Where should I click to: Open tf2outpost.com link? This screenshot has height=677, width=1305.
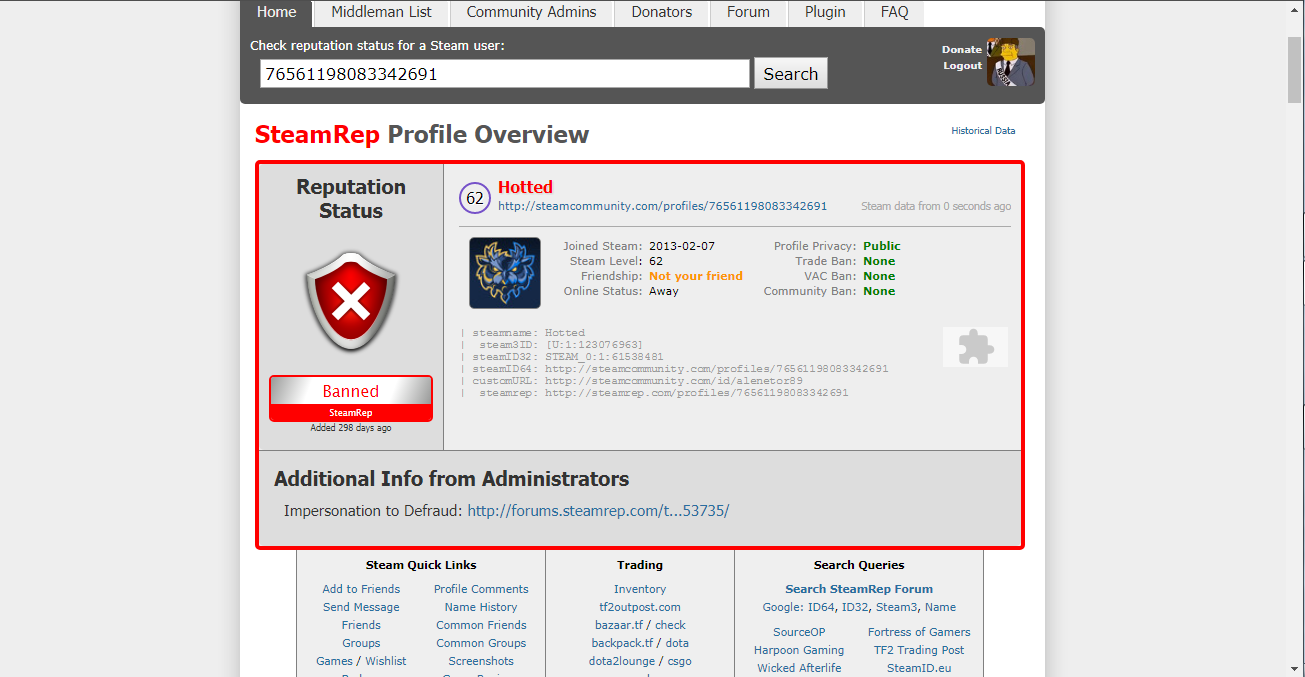(x=640, y=607)
